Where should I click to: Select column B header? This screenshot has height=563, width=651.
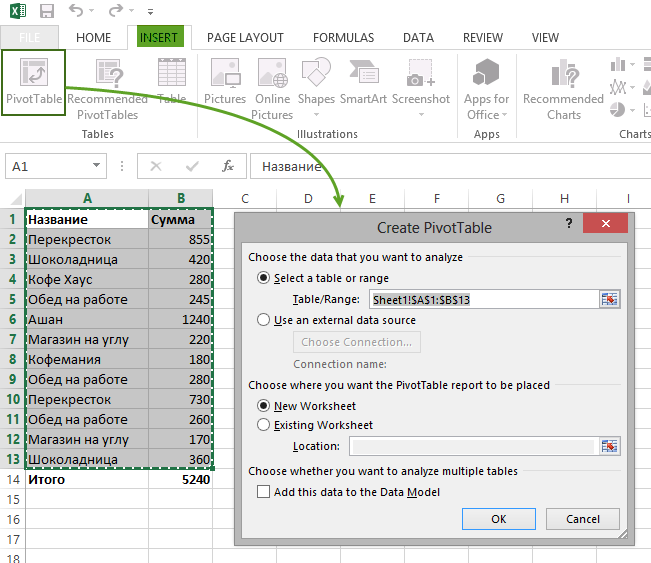point(181,198)
